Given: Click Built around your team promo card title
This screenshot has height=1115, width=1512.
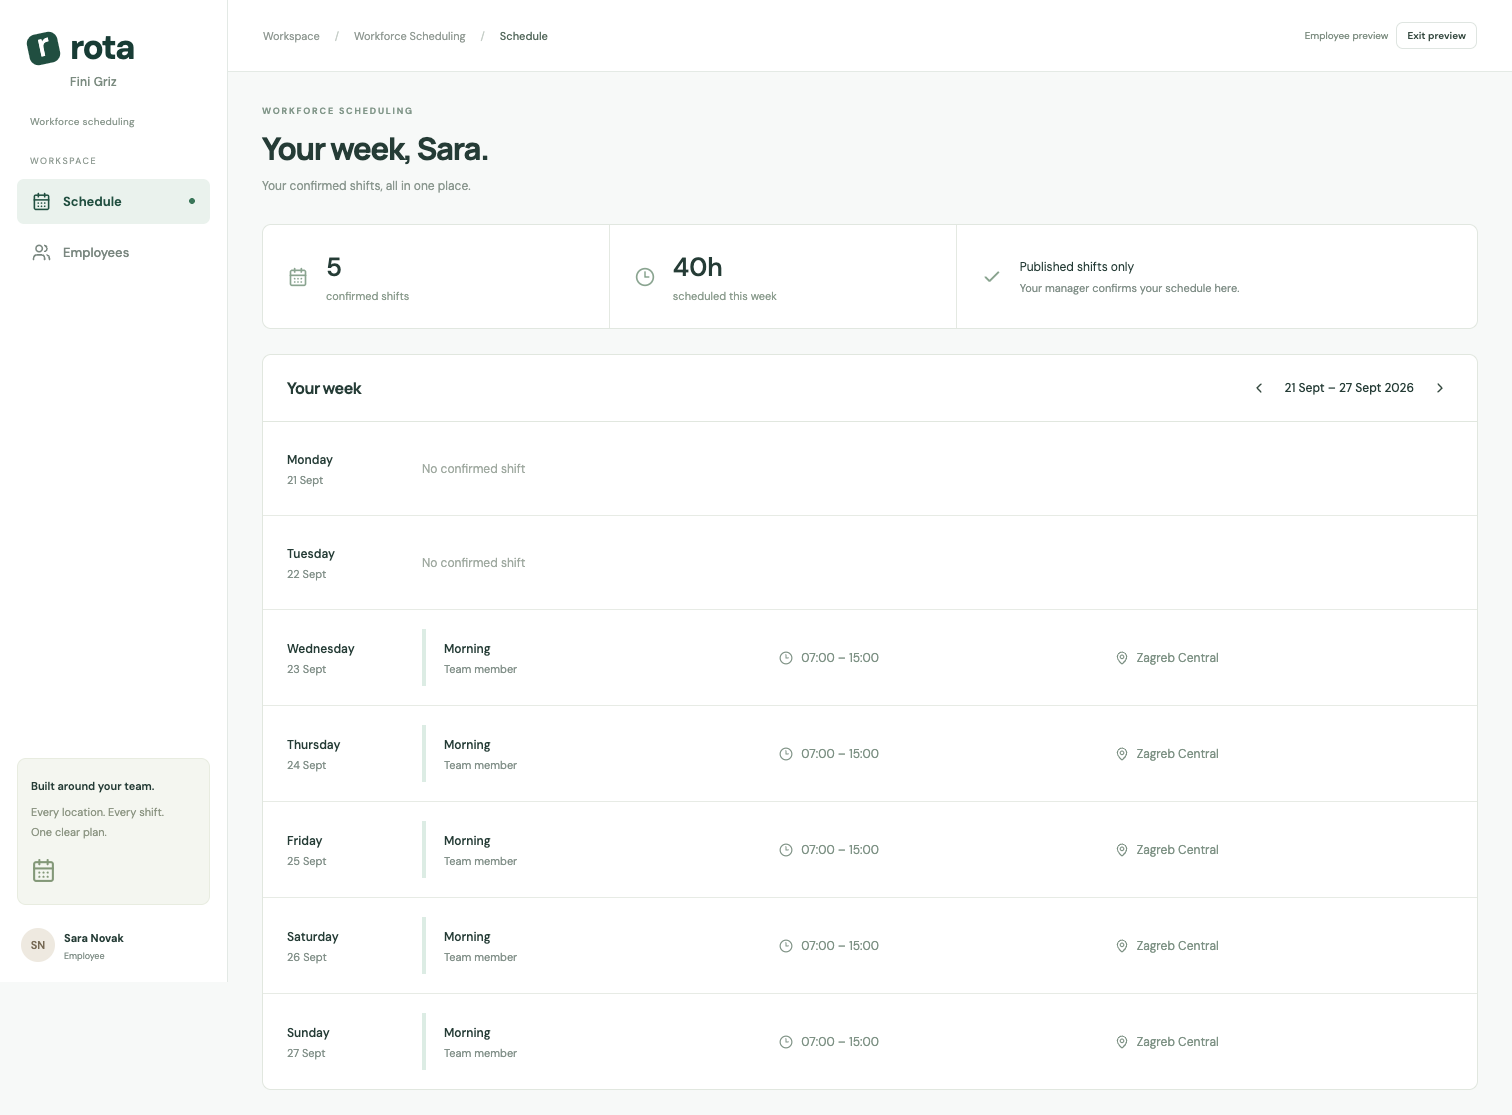Looking at the screenshot, I should (92, 786).
